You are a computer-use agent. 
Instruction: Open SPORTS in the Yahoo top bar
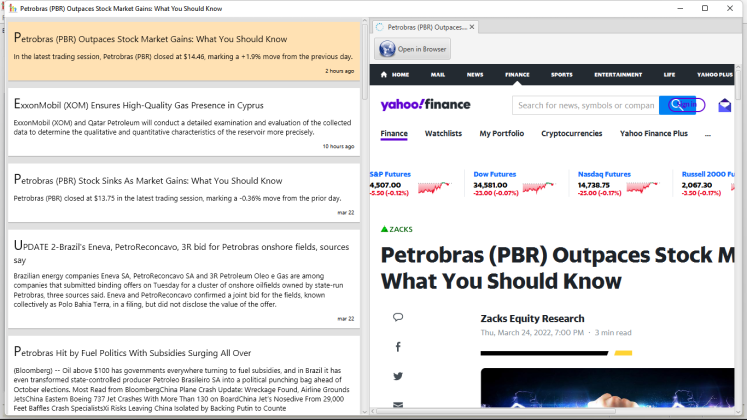click(562, 74)
